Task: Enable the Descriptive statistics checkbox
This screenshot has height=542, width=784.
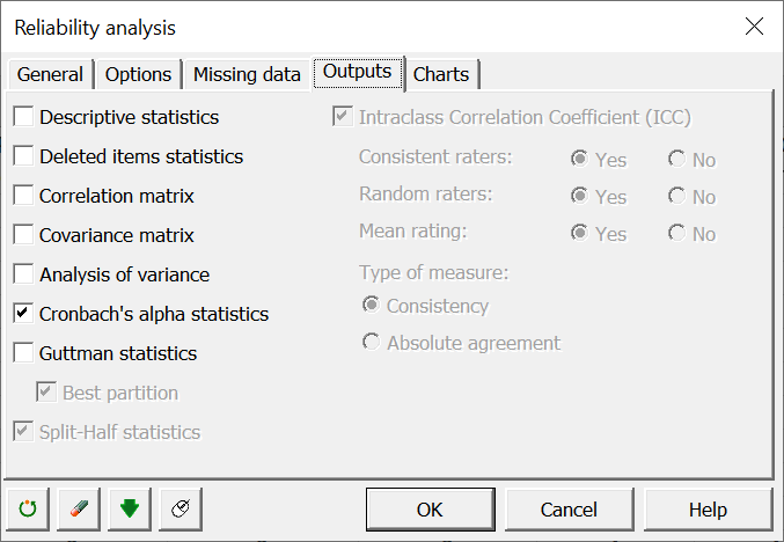Action: point(24,117)
